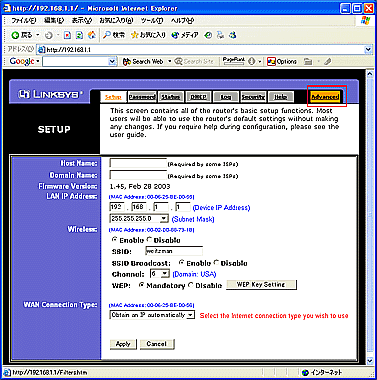The height and width of the screenshot is (380, 377).
Task: Click the Back (戻る) button in toolbar
Action: pos(22,35)
